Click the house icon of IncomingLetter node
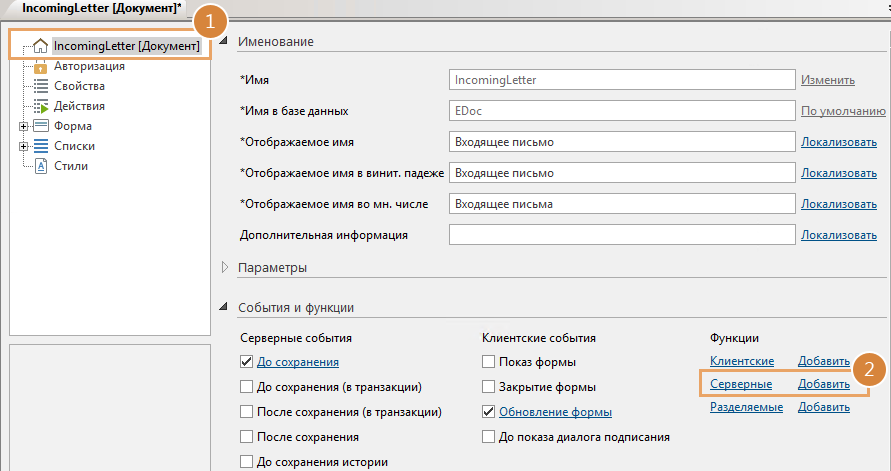This screenshot has height=471, width=891. tap(41, 46)
